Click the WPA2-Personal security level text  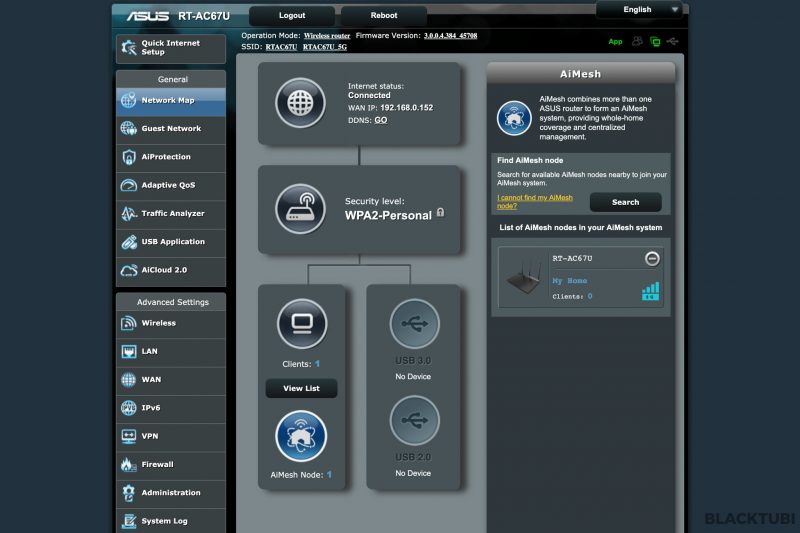pos(388,215)
